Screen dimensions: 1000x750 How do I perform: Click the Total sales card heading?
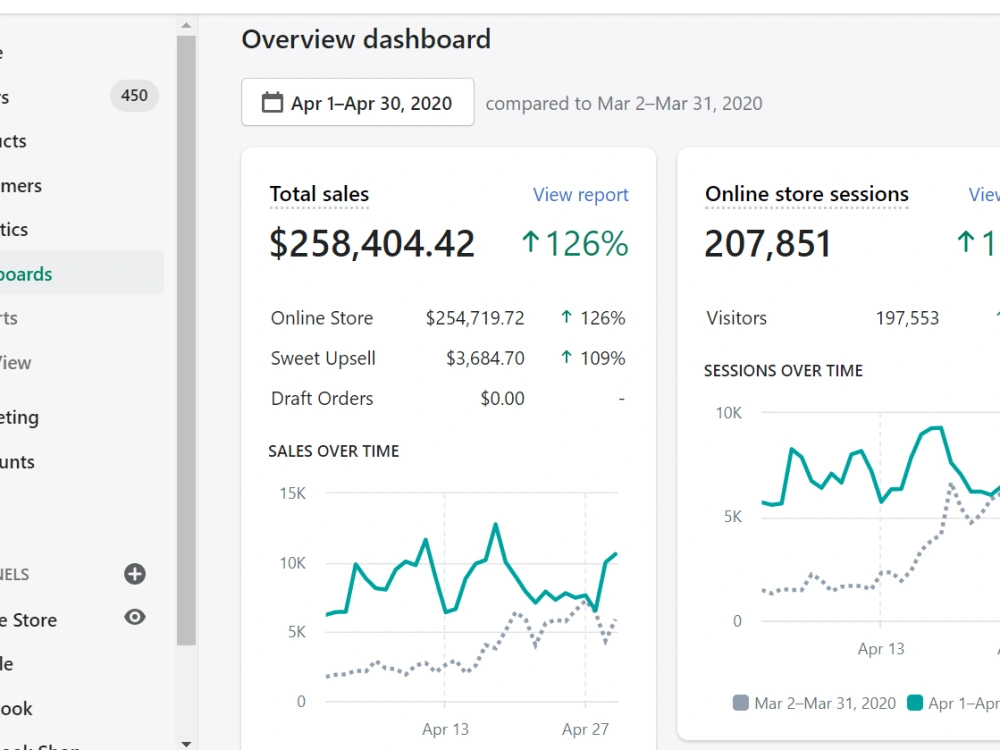tap(319, 194)
